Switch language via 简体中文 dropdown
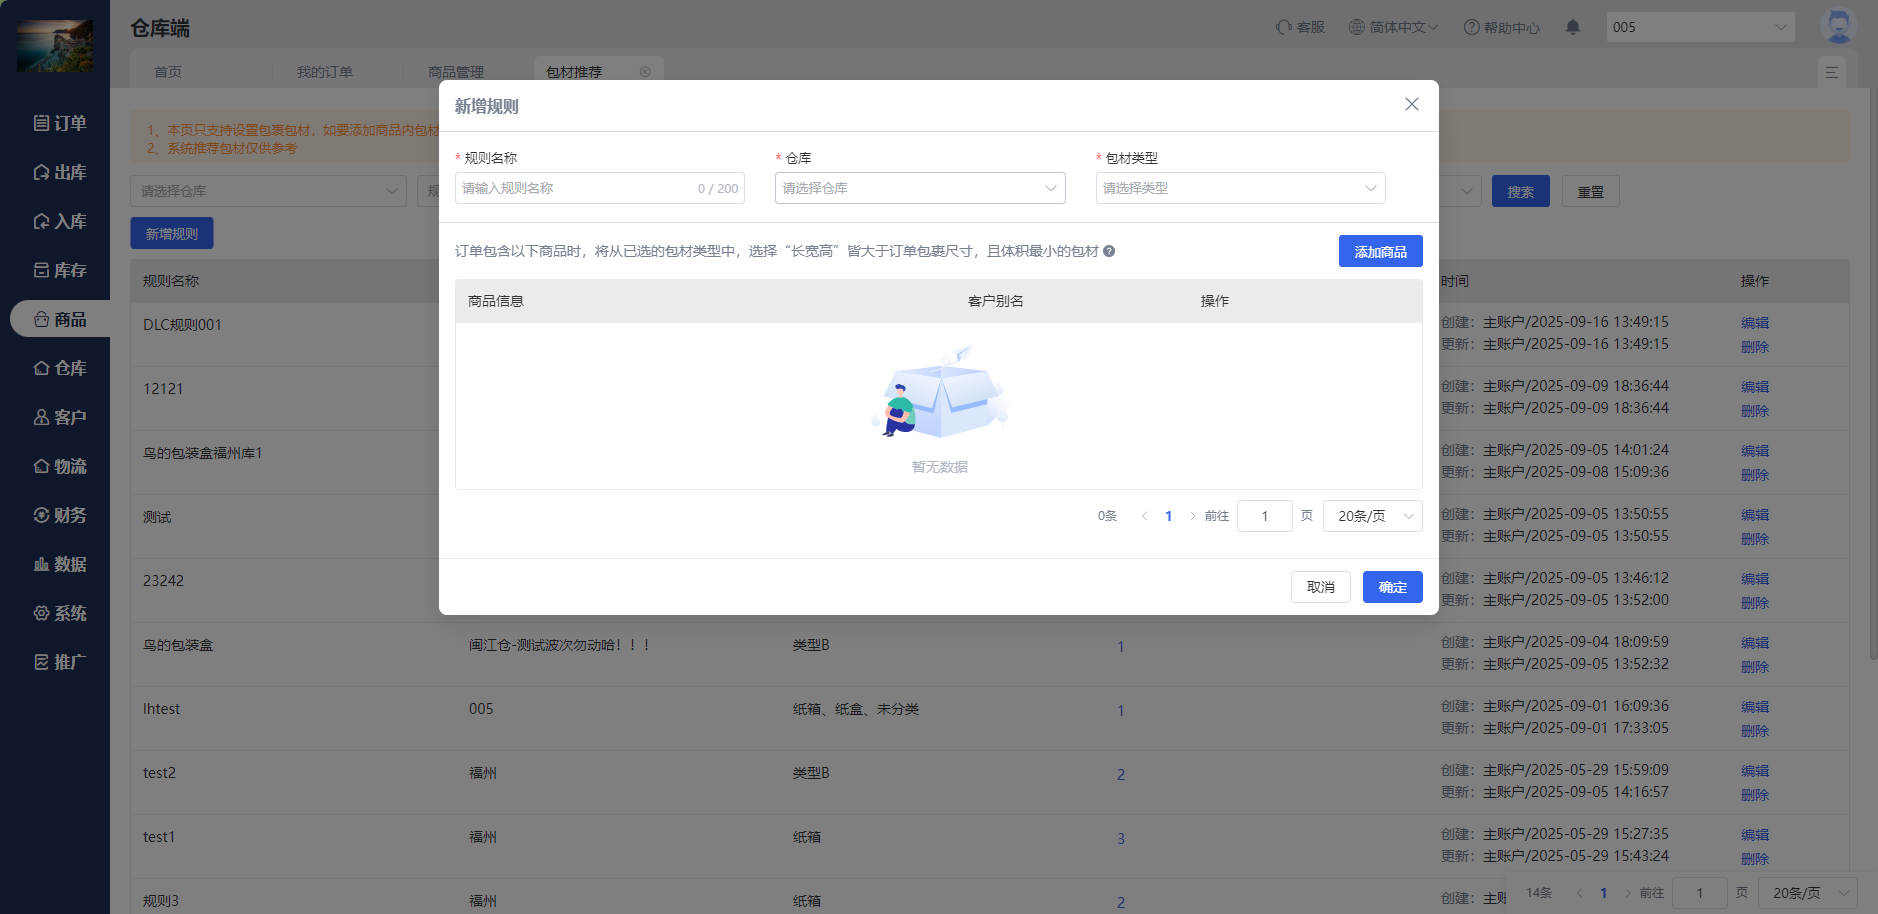 pyautogui.click(x=1392, y=28)
